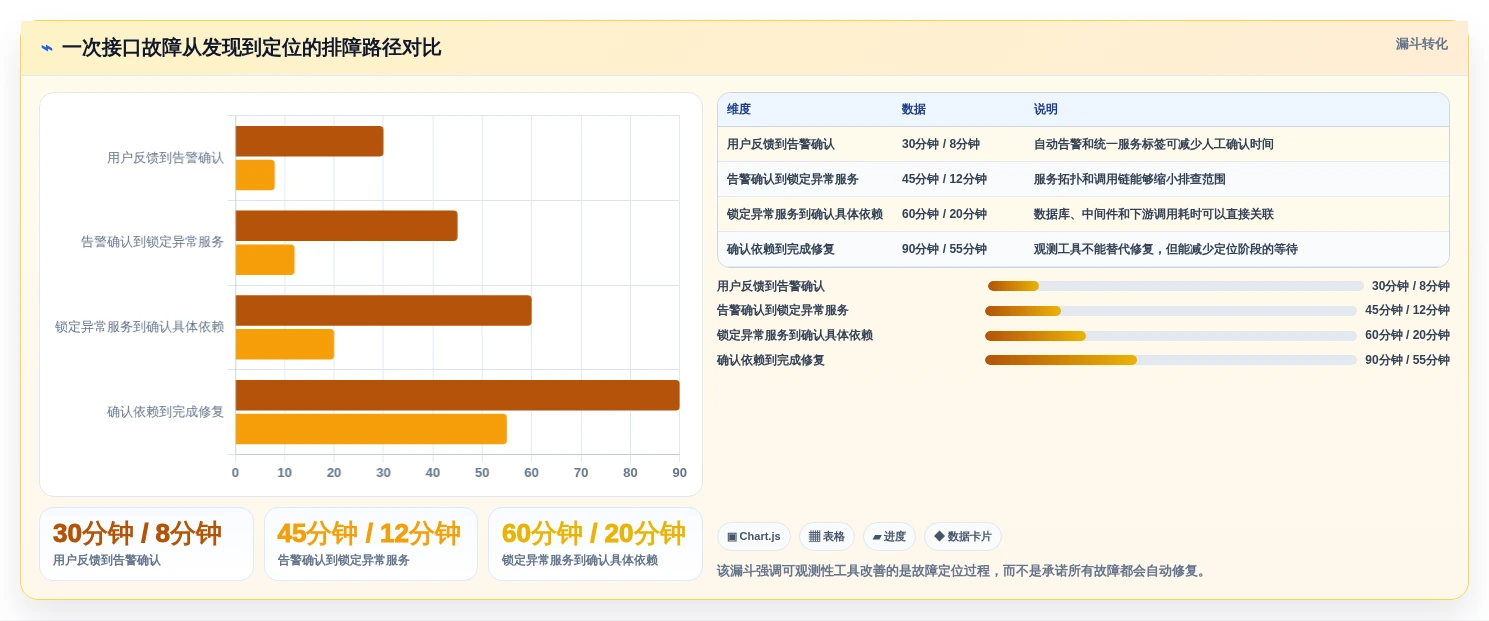1489x621 pixels.
Task: Click the light 12-minute bar in chart
Action: [265, 260]
